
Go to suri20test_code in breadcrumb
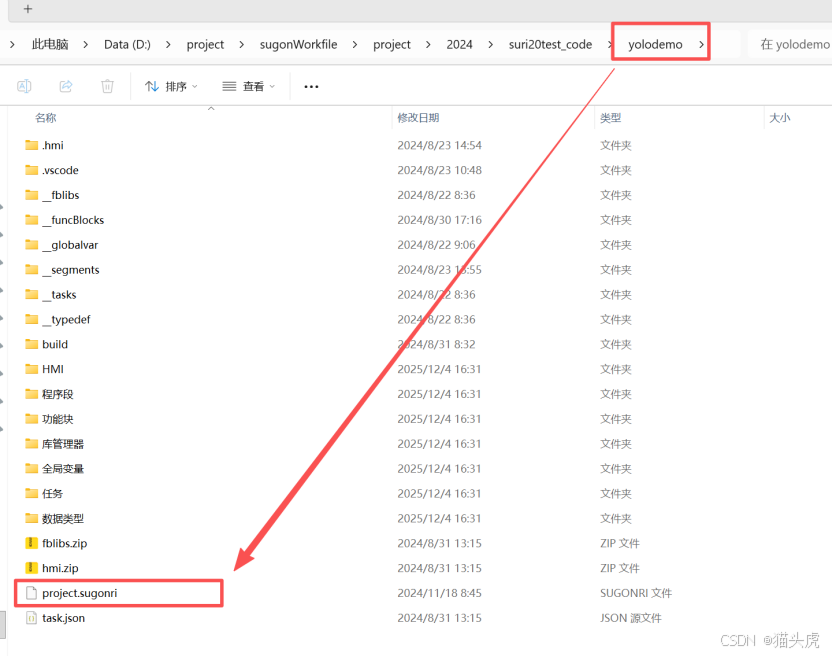pos(550,45)
